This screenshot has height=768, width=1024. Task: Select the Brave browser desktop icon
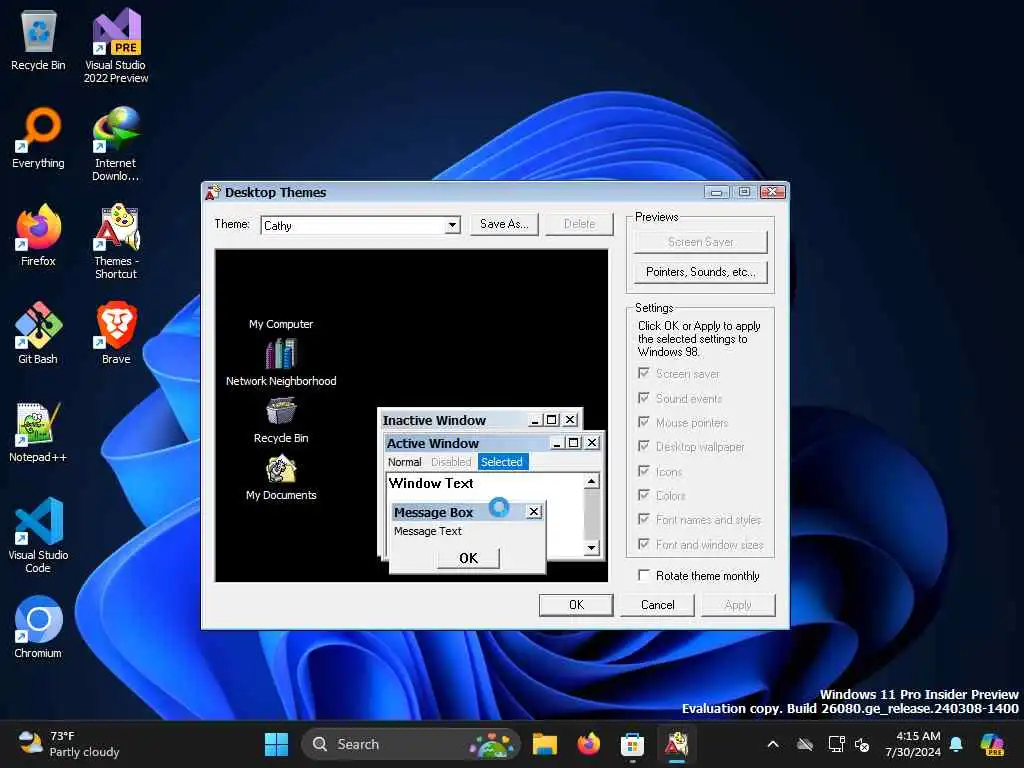click(x=116, y=334)
